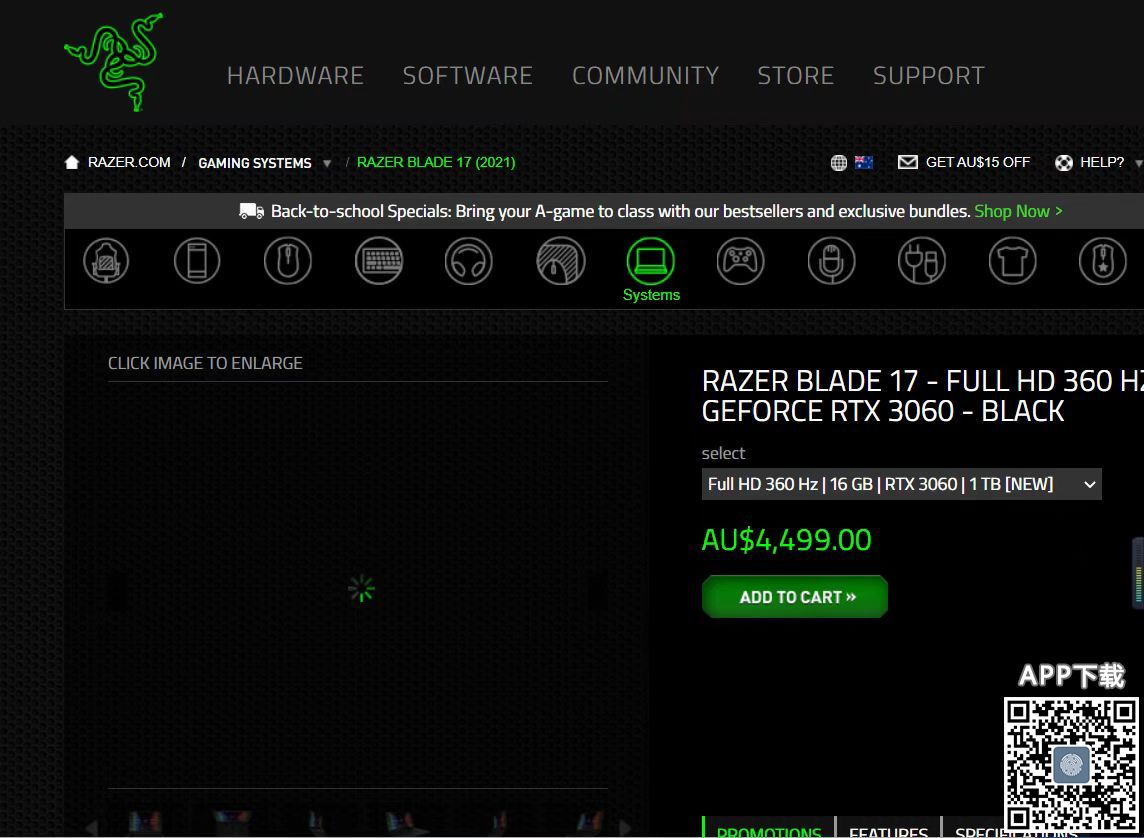Image resolution: width=1144 pixels, height=838 pixels.
Task: Choose the keyboards category icon
Action: [x=379, y=261]
